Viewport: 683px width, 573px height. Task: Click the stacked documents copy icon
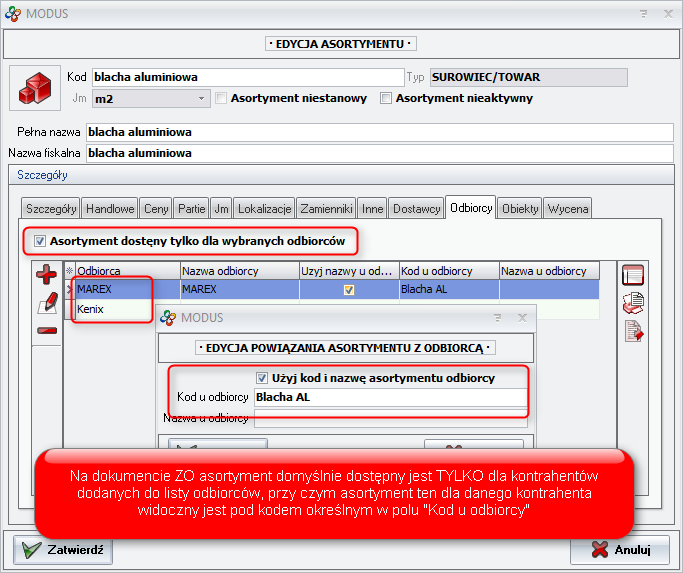[x=633, y=303]
